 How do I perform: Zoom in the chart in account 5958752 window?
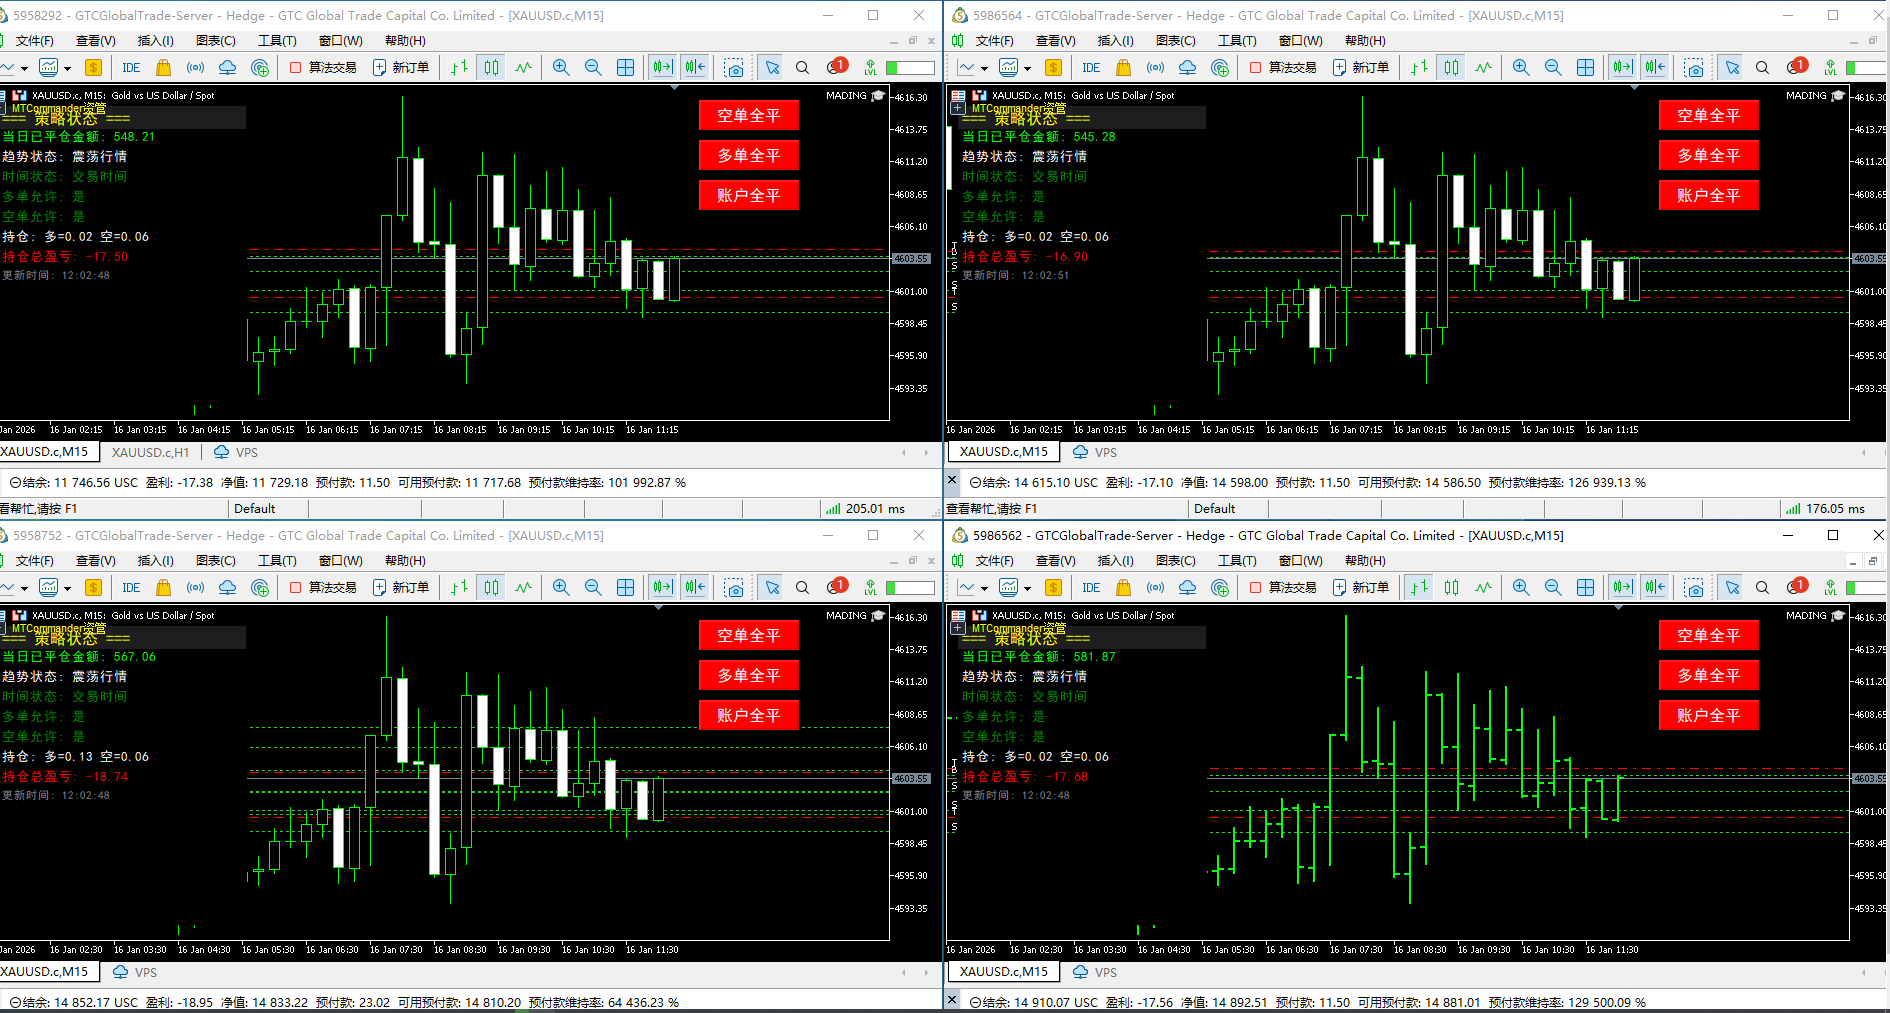tap(561, 588)
